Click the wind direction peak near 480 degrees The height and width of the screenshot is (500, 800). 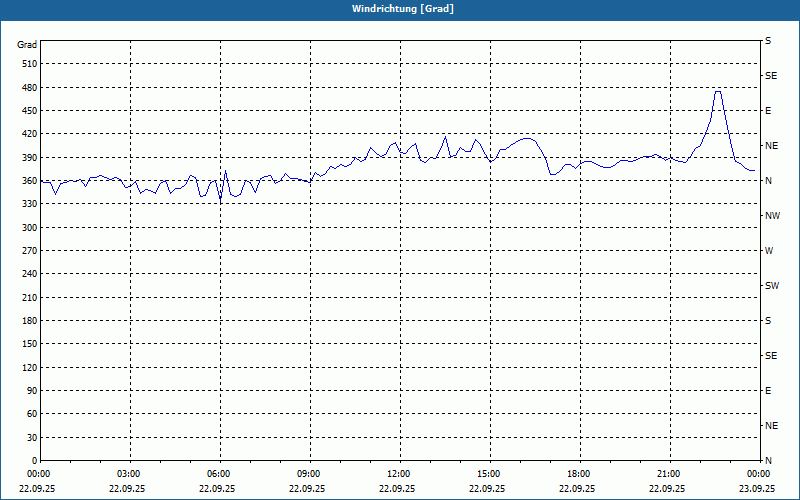[718, 92]
